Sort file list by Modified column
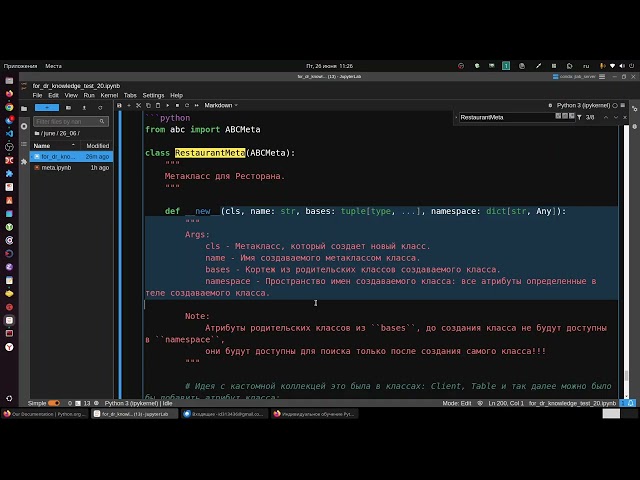This screenshot has width=640, height=480. (x=97, y=146)
